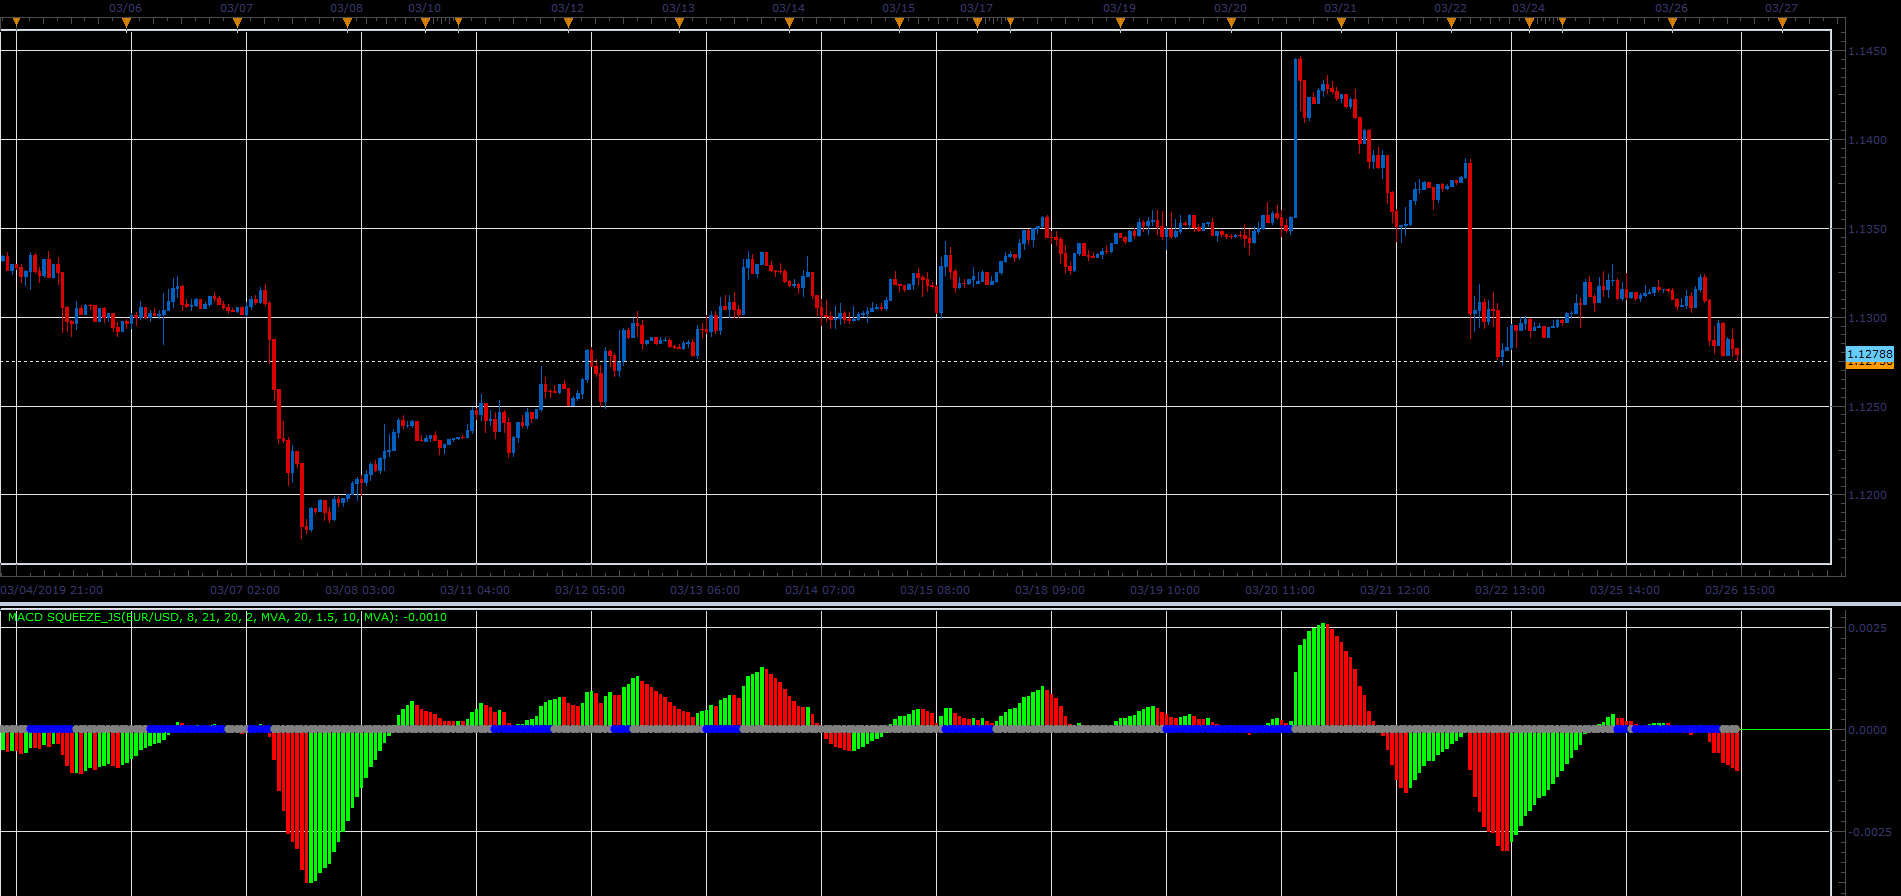Click the 03/11 04:00 time label
The image size is (1901, 896).
click(x=475, y=590)
